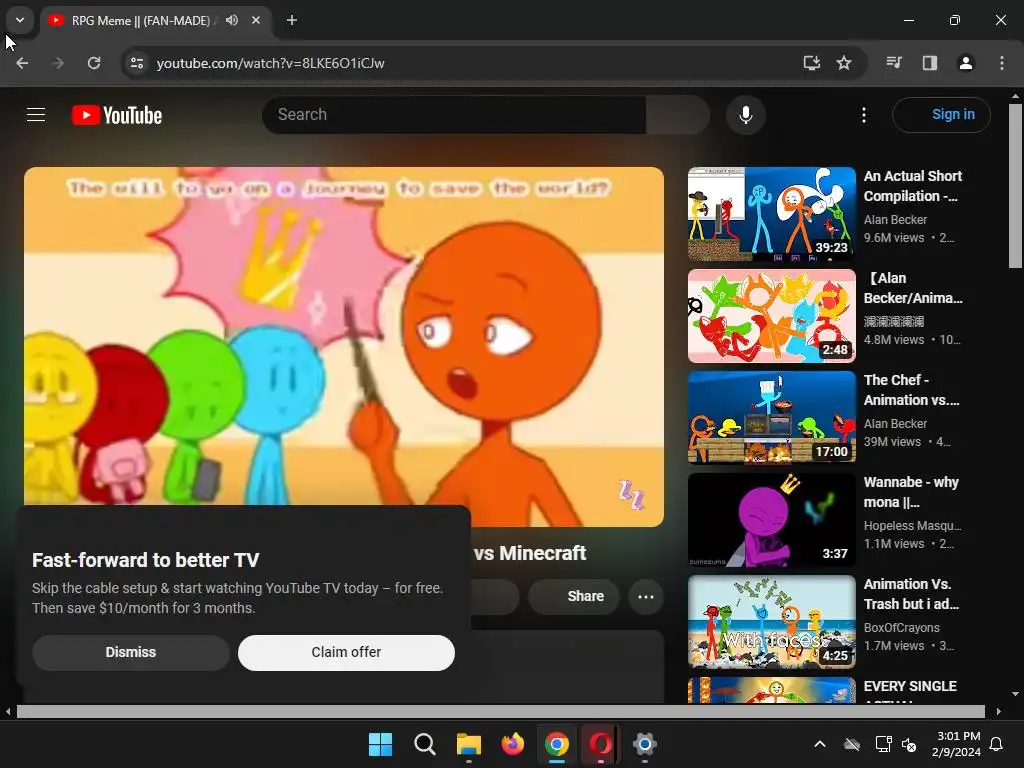Show hidden system tray icons

[820, 744]
